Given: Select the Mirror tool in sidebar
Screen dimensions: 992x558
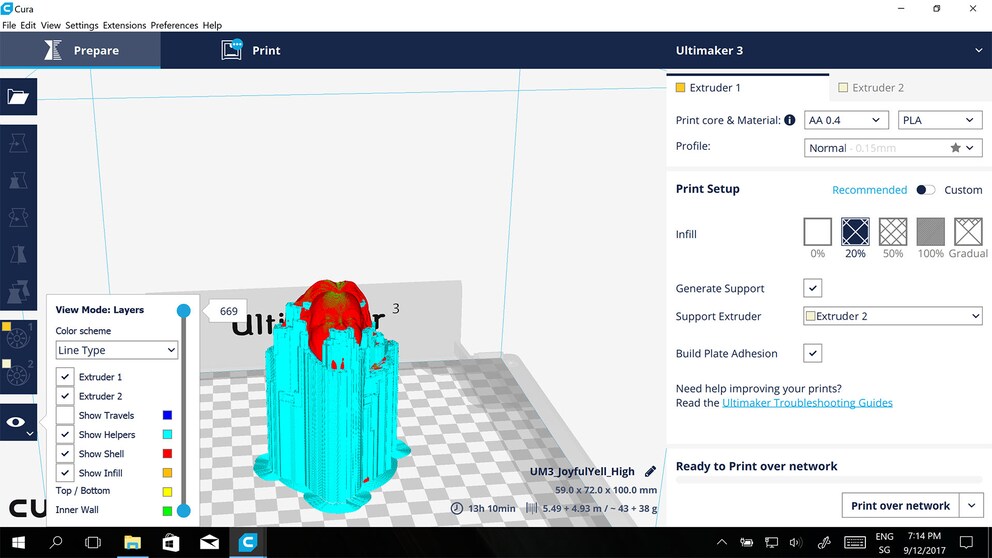Looking at the screenshot, I should click(18, 254).
